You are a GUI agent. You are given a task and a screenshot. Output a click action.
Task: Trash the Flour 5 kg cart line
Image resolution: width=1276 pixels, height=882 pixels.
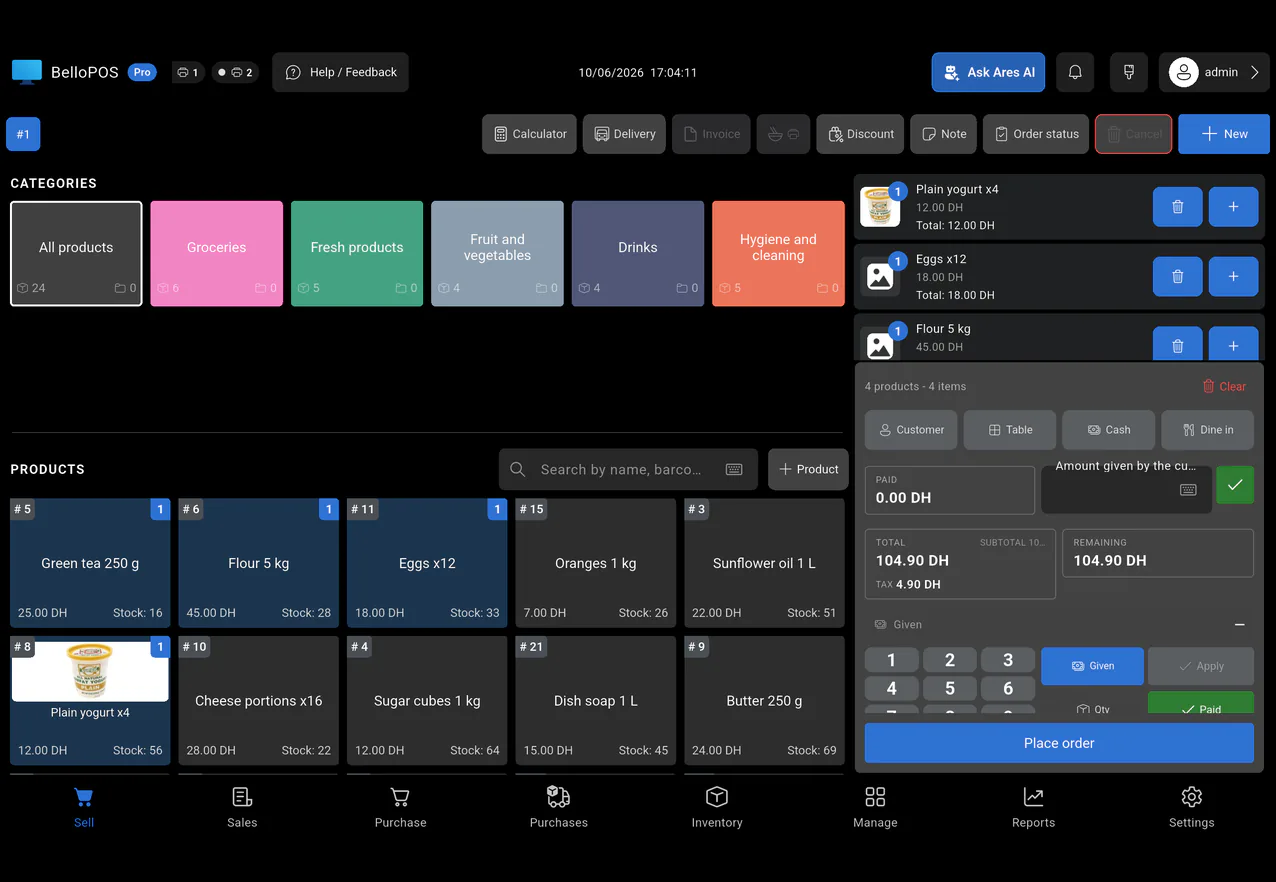click(1178, 344)
